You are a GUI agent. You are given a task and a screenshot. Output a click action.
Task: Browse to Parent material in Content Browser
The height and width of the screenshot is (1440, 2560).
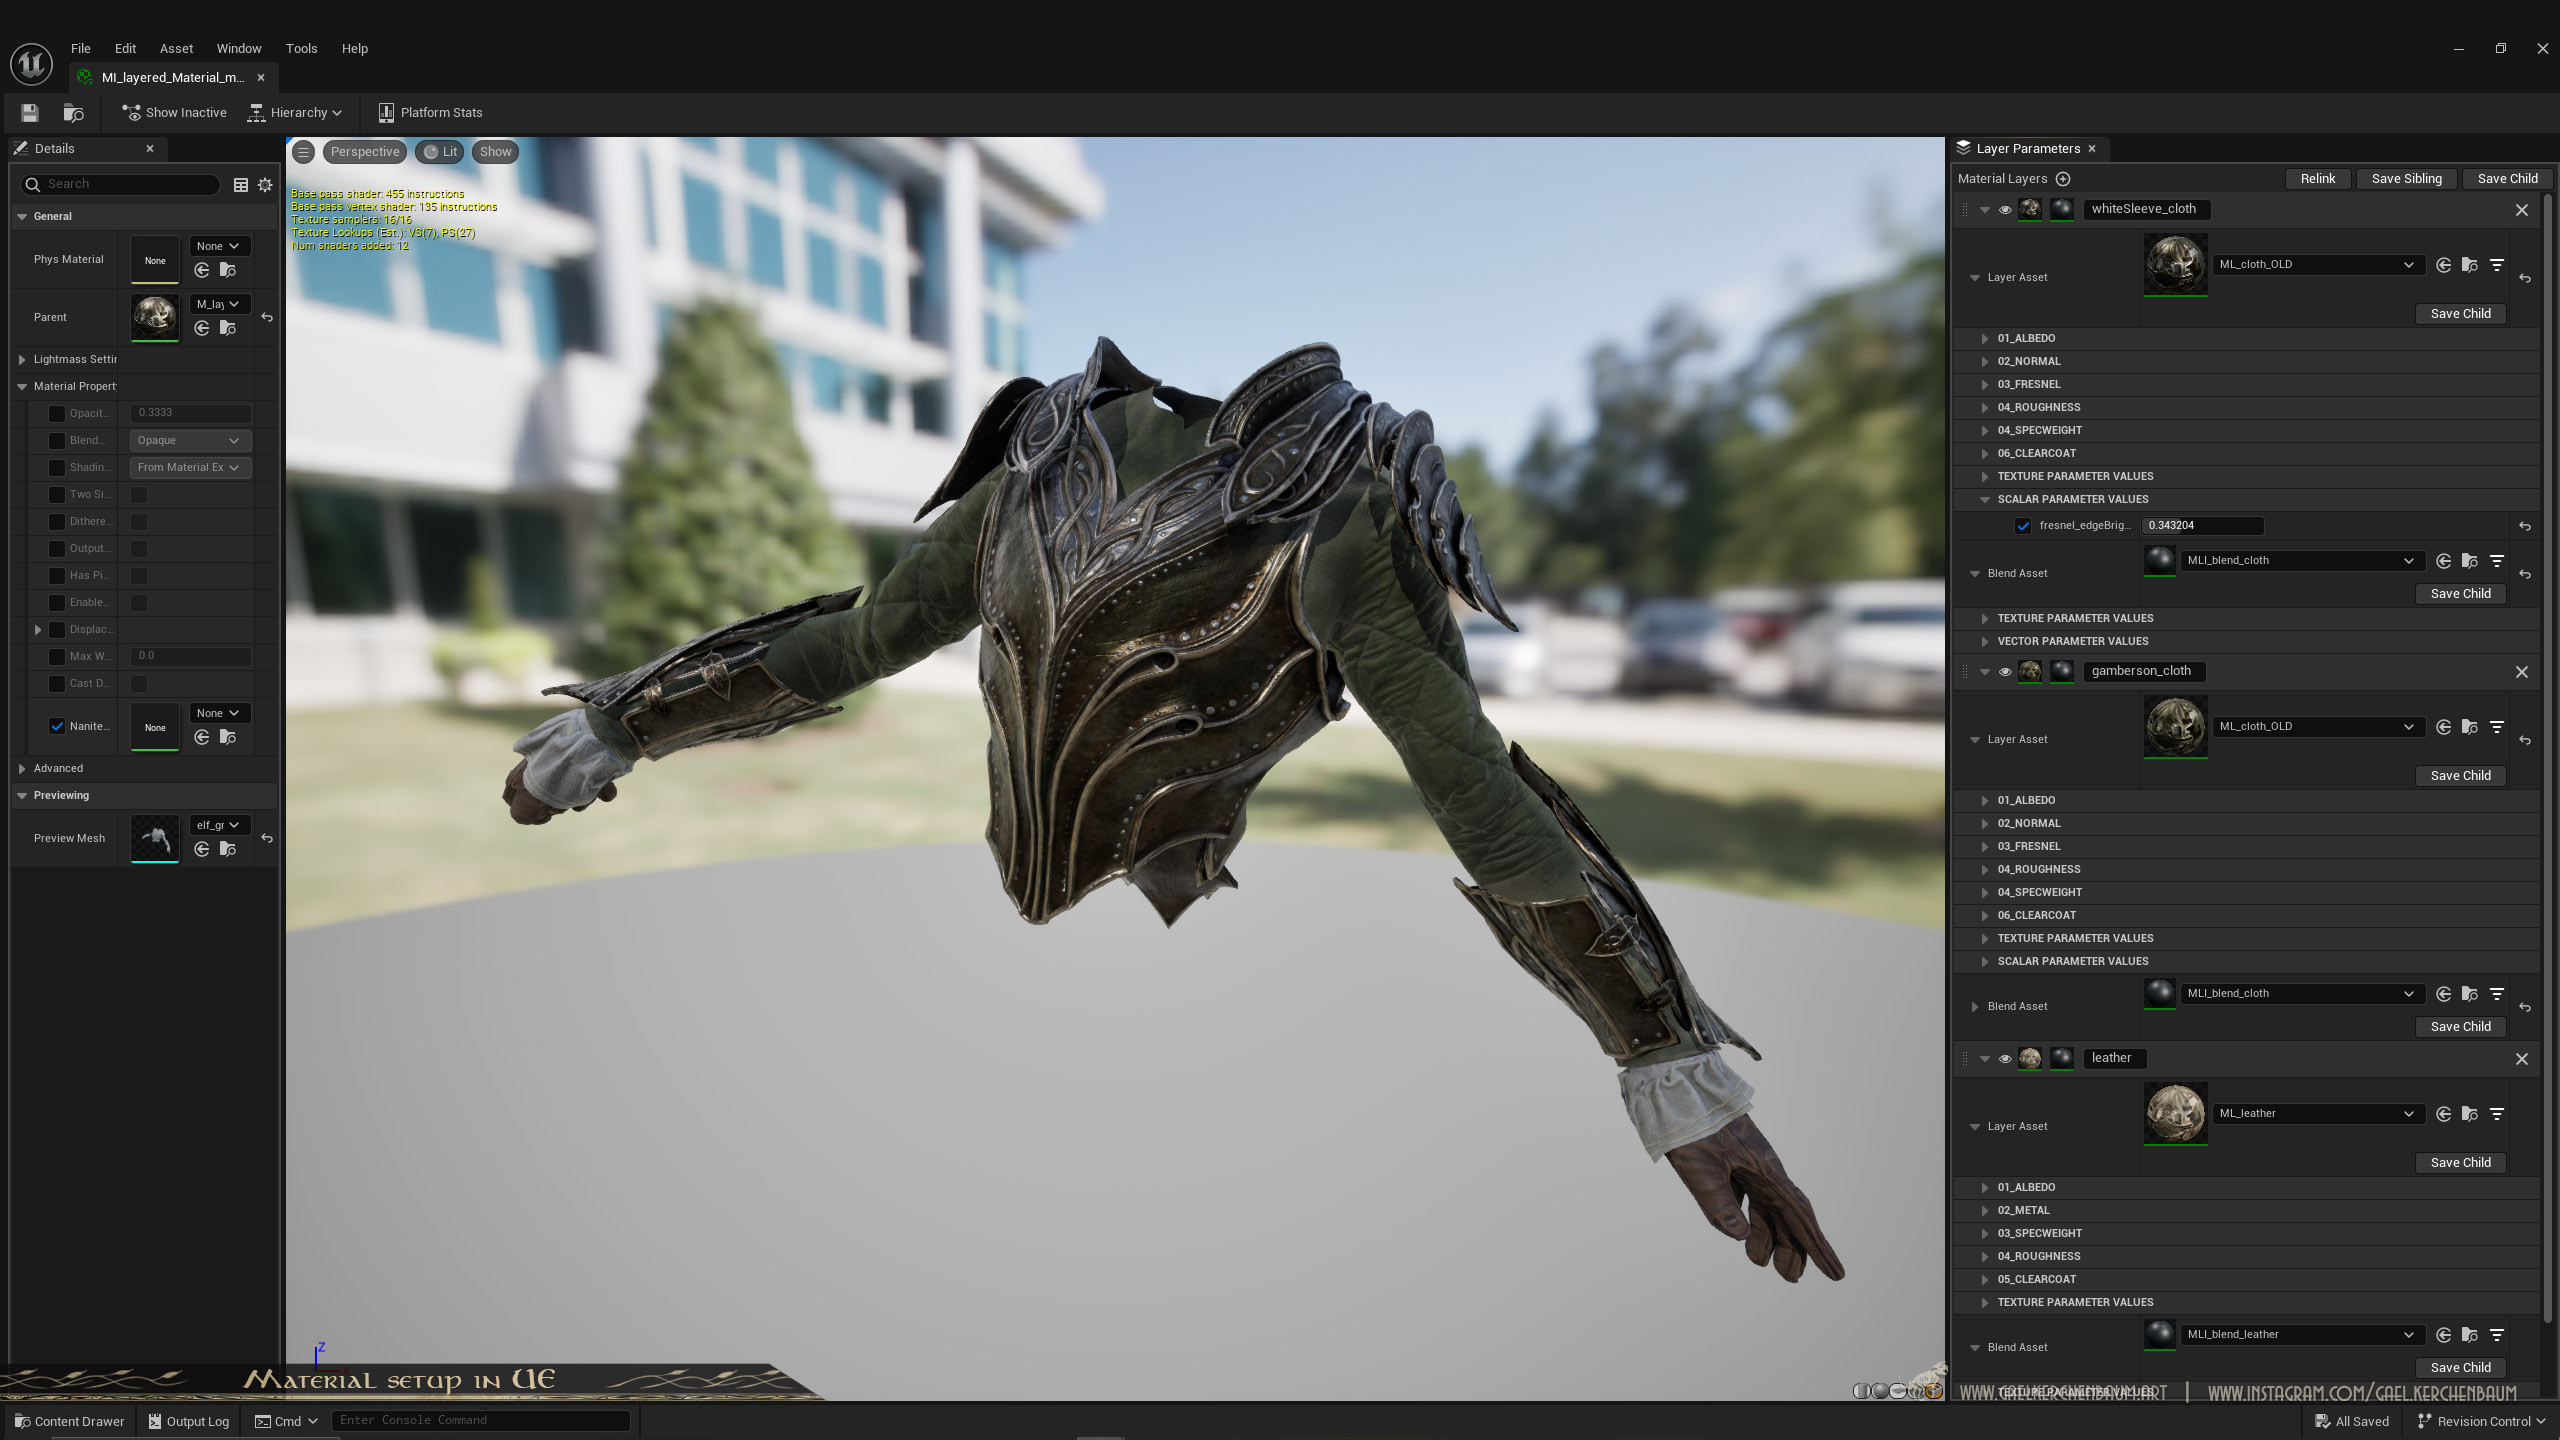pyautogui.click(x=228, y=329)
